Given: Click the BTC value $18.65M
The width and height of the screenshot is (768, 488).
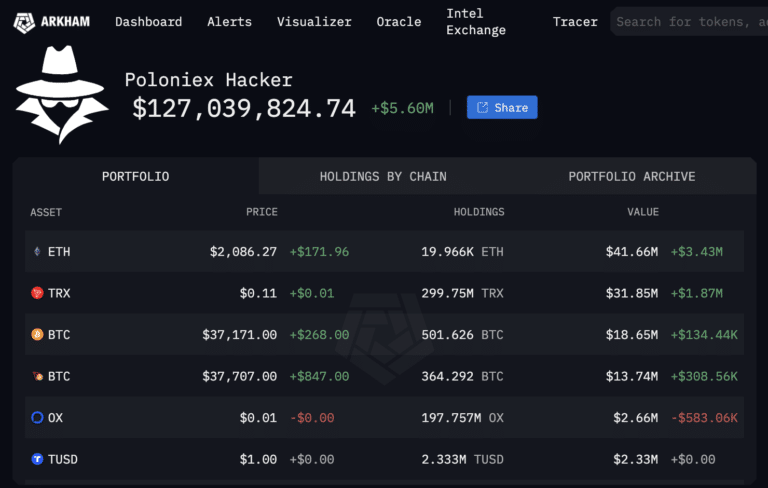Looking at the screenshot, I should [x=632, y=335].
